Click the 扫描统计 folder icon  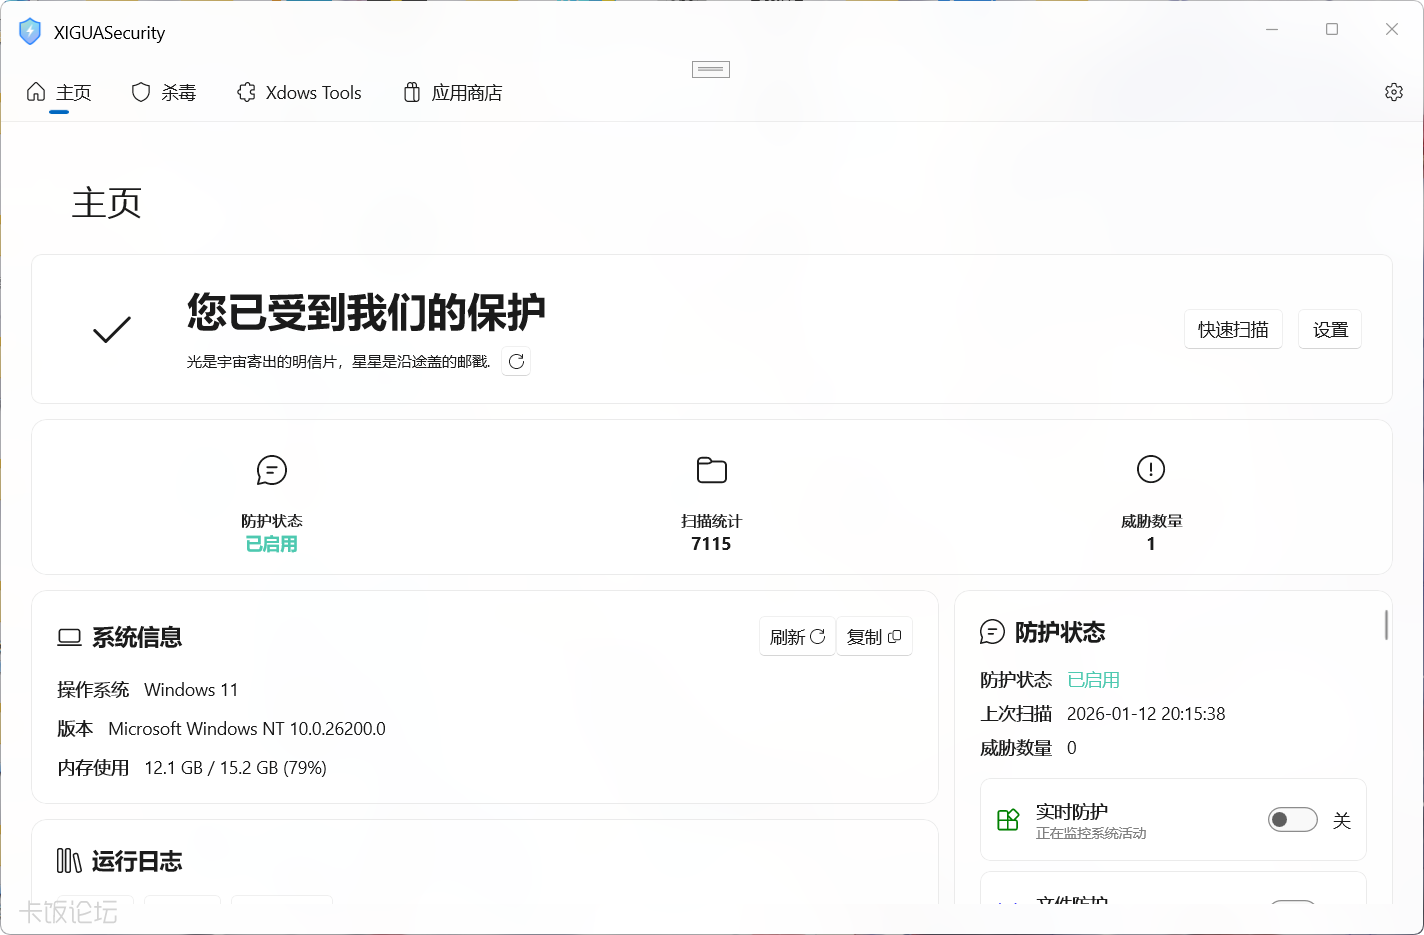click(x=711, y=470)
